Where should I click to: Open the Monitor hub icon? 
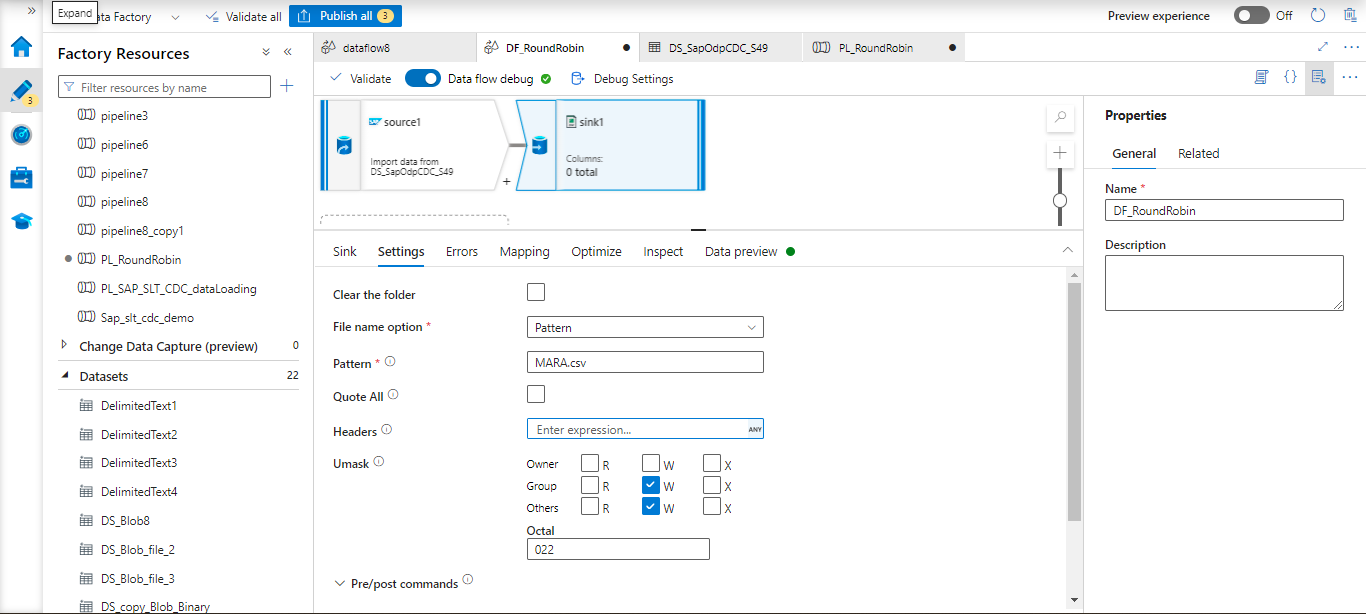click(21, 134)
